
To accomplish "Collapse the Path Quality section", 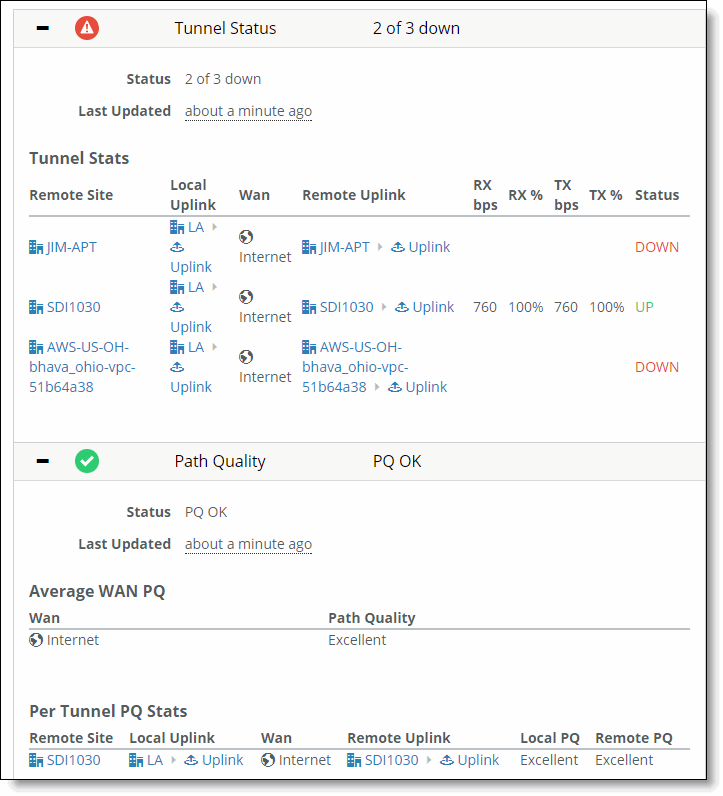I will tap(43, 461).
